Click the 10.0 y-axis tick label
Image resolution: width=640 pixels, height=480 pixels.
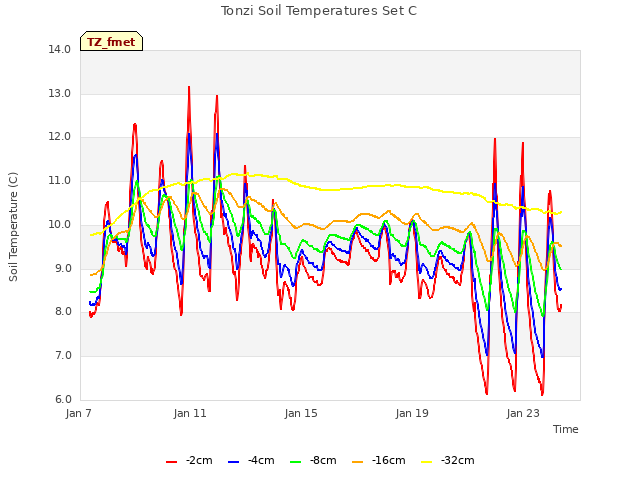pyautogui.click(x=60, y=224)
